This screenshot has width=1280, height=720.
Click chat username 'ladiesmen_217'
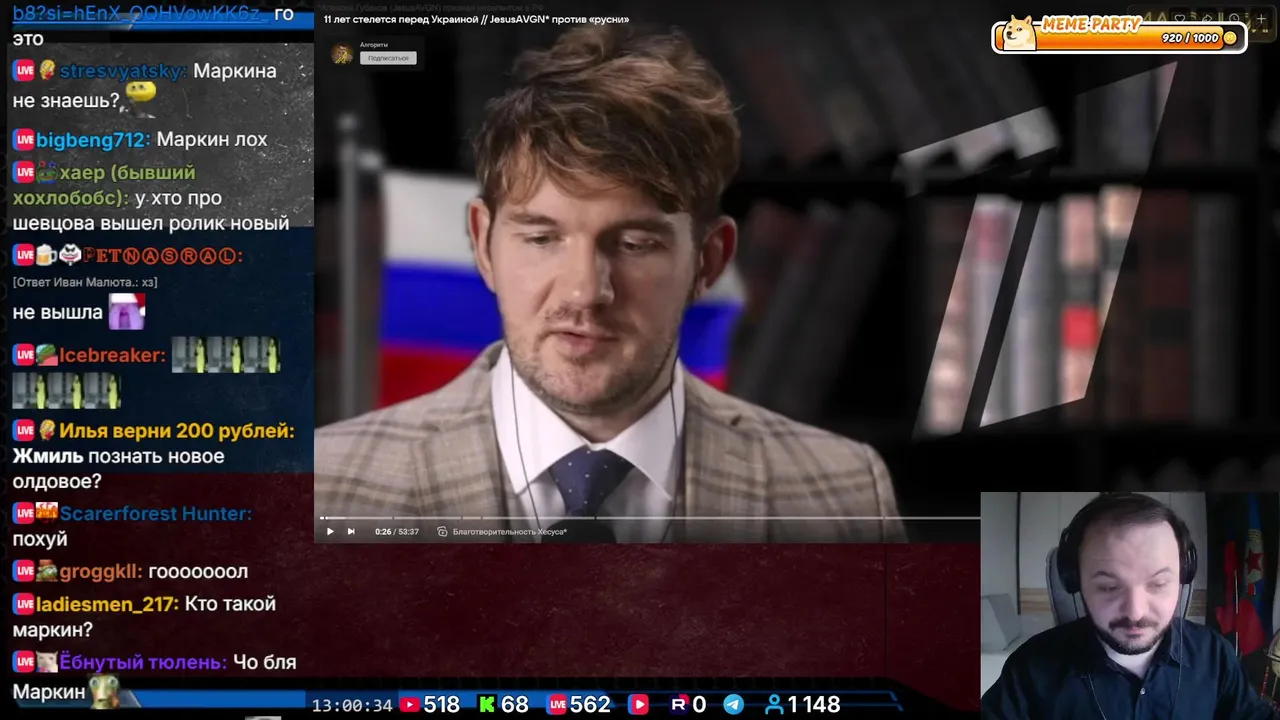click(107, 604)
